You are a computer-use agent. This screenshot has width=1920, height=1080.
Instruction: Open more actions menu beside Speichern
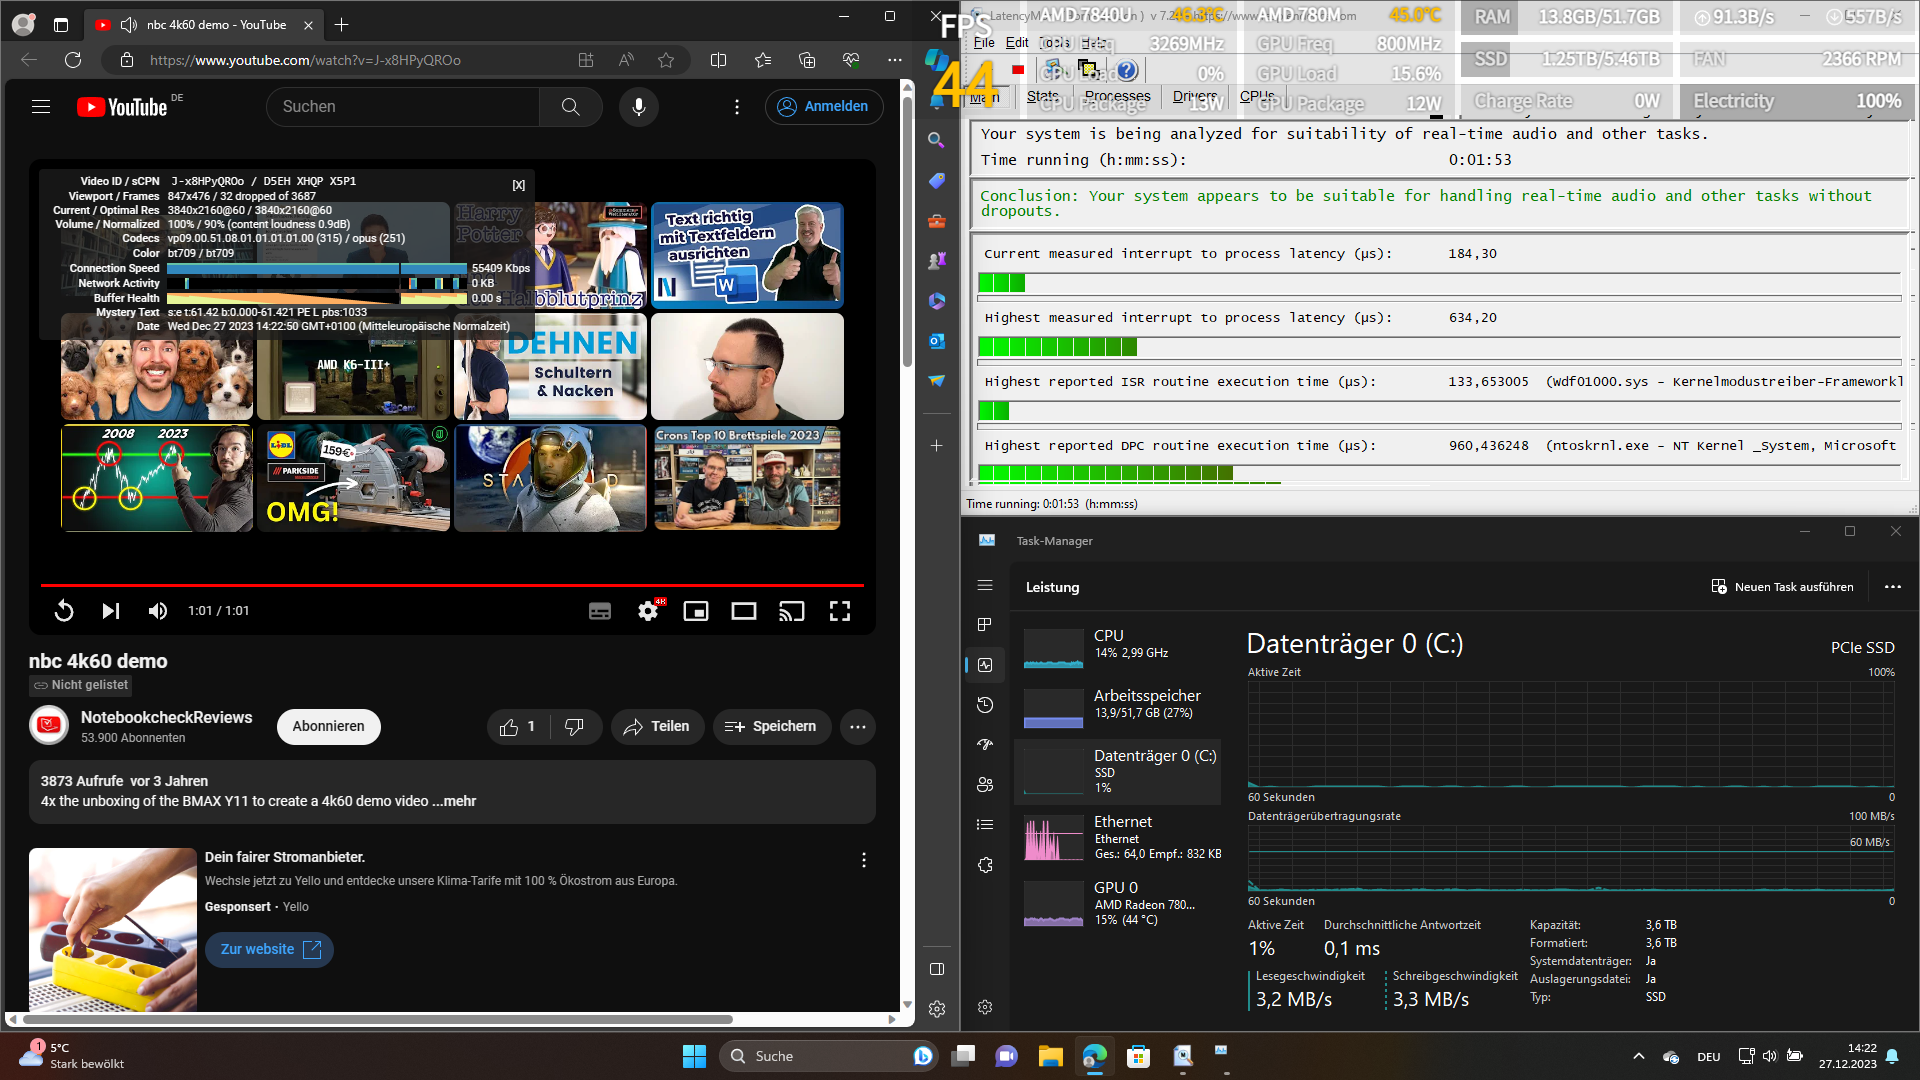[858, 727]
